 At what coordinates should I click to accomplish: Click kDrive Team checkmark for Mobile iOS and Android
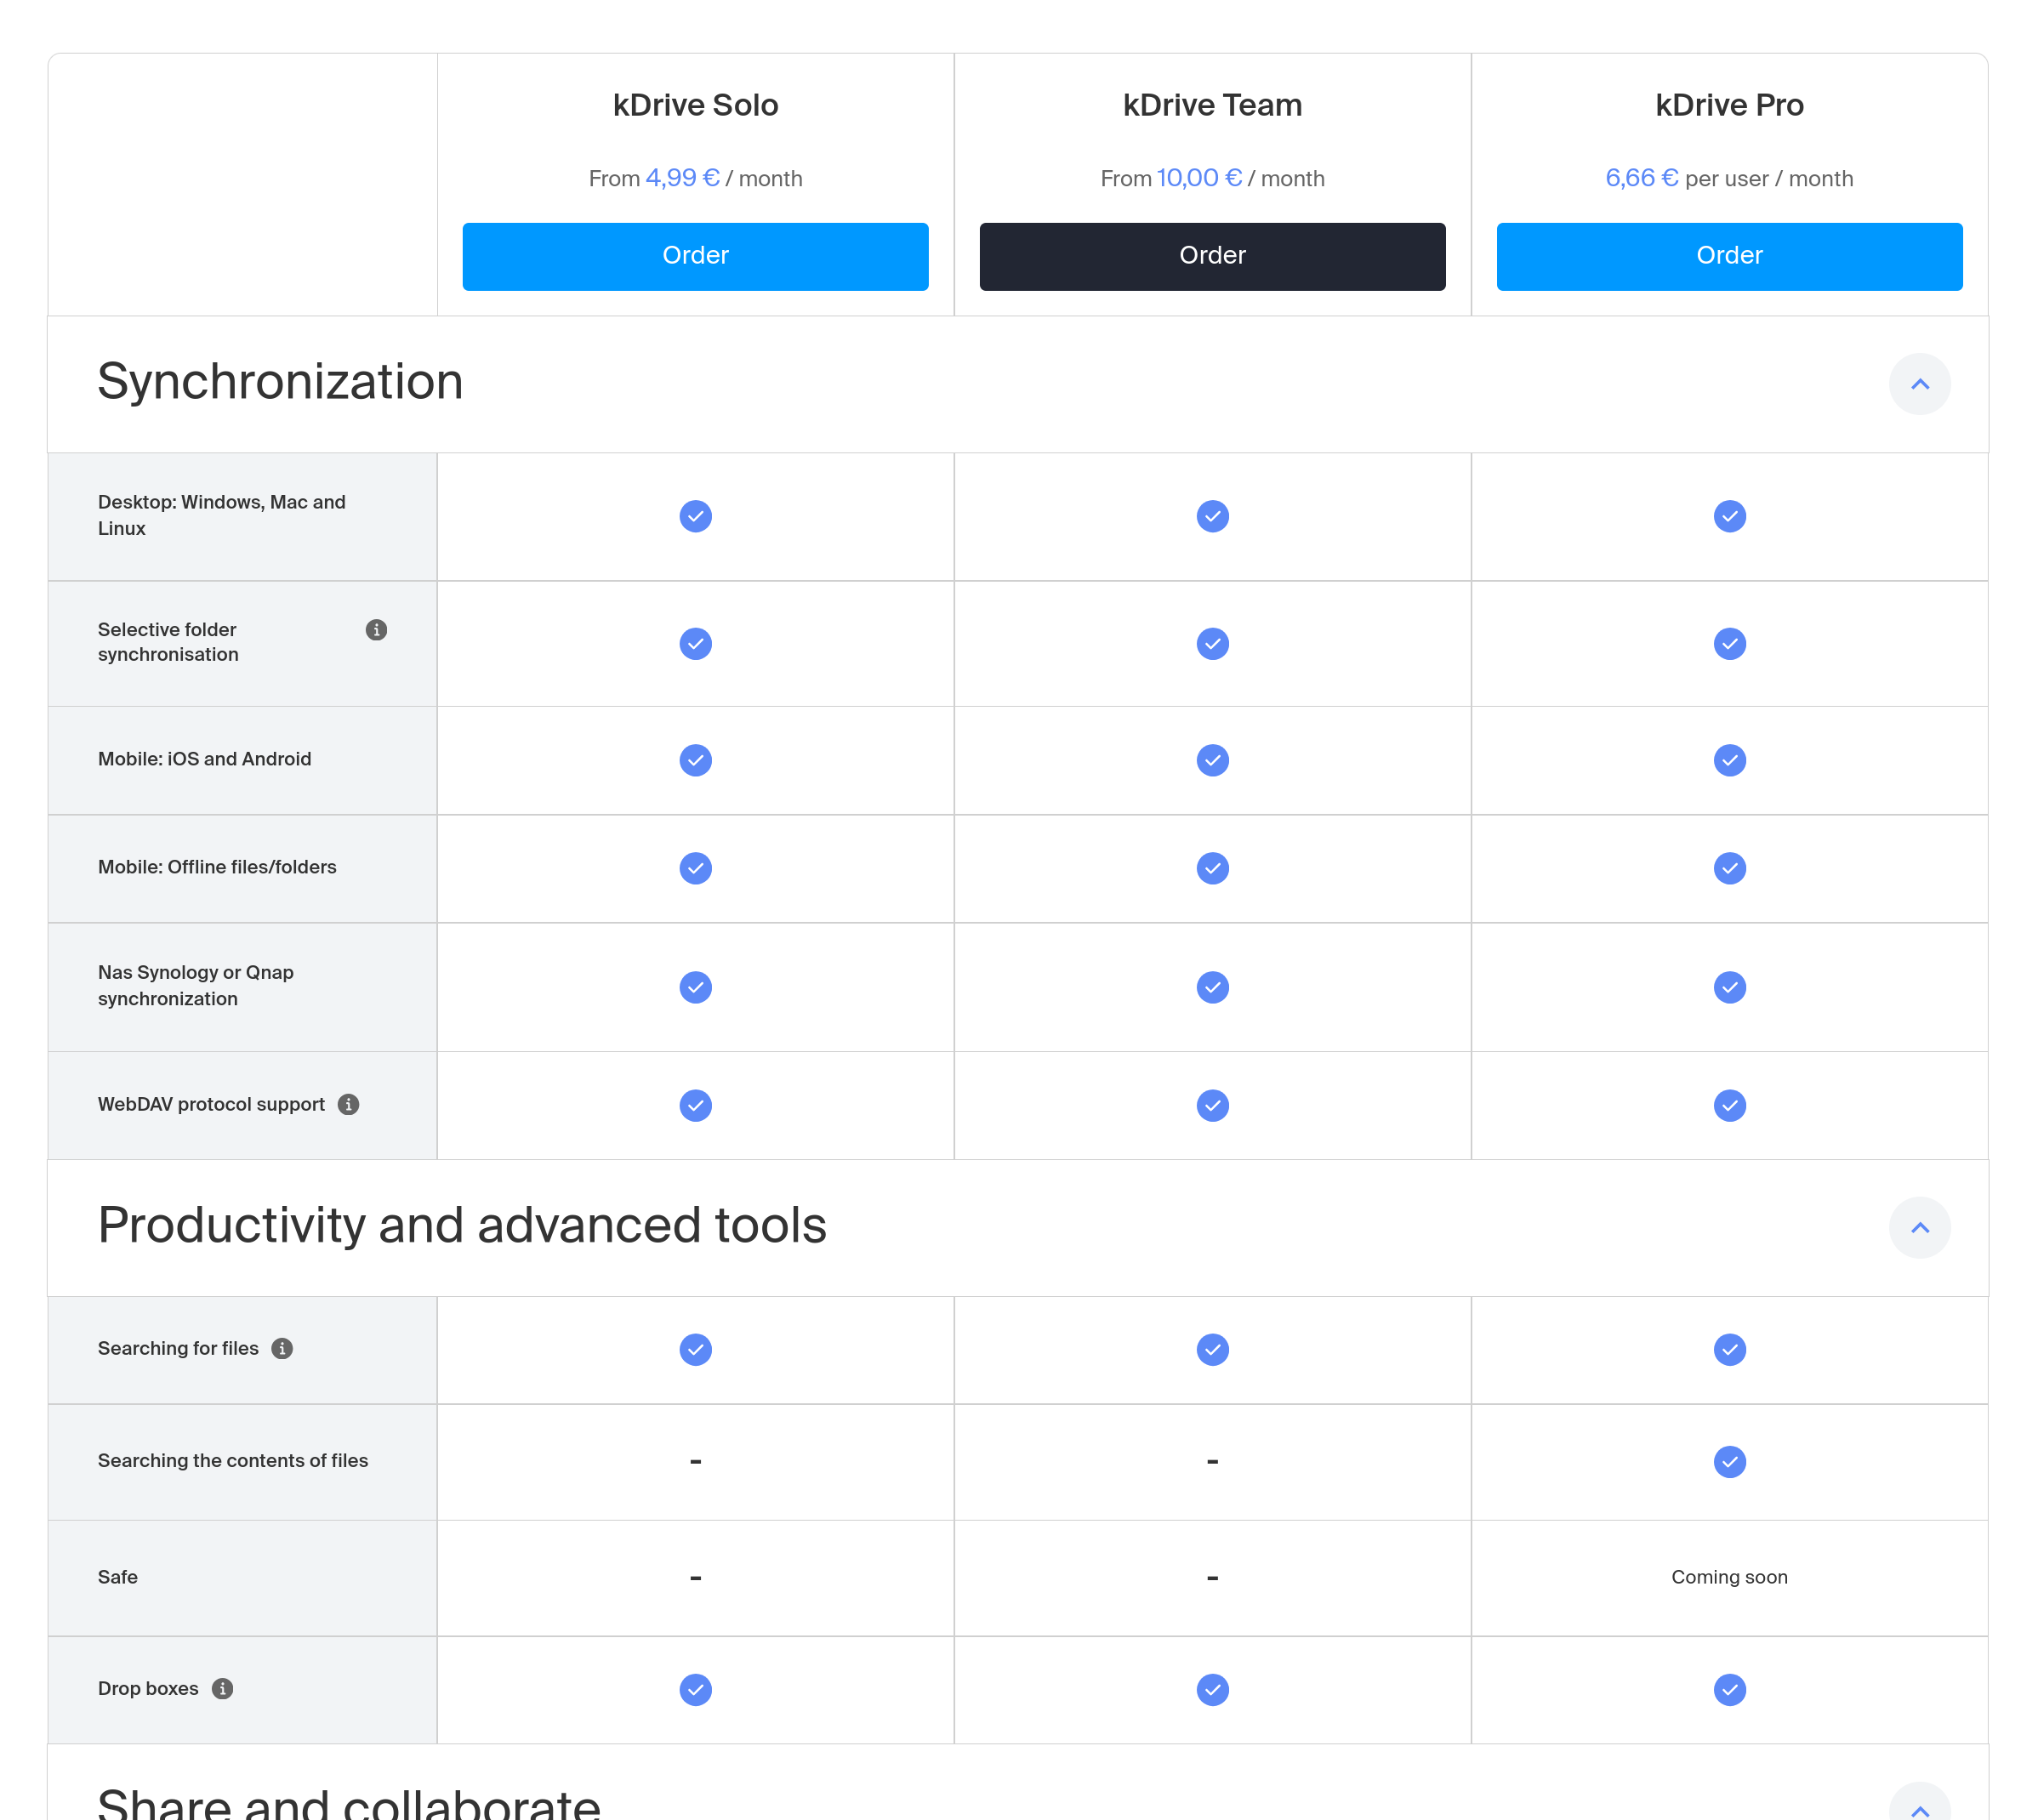point(1212,760)
